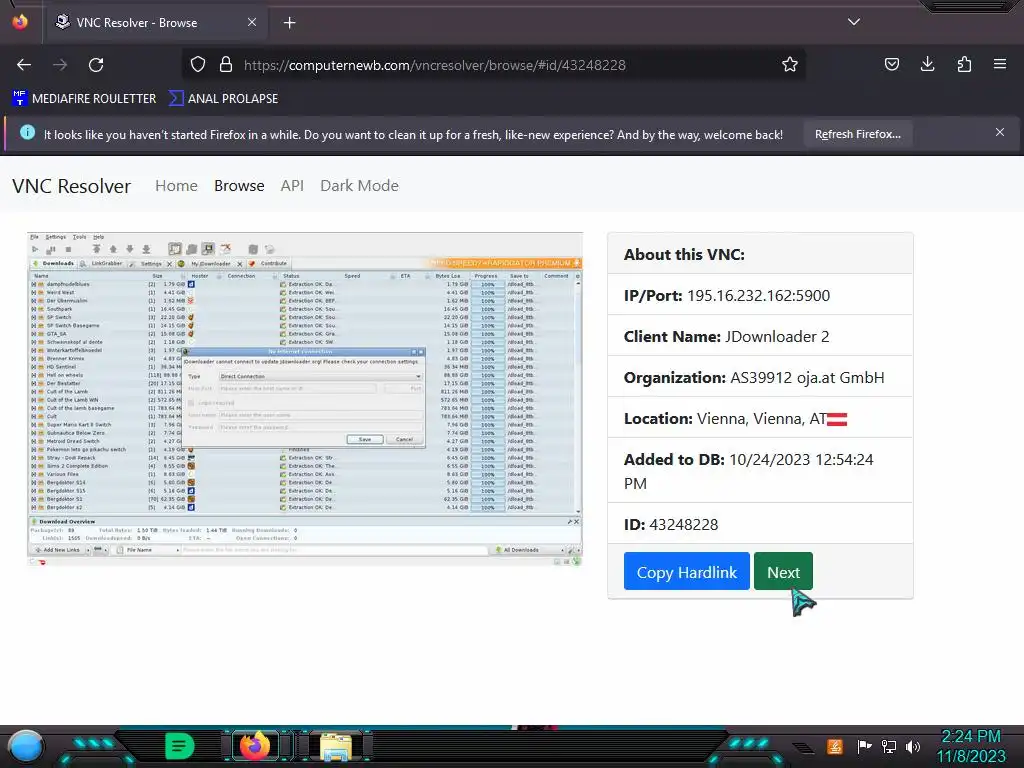Viewport: 1024px width, 768px height.
Task: Click the Copy Hardlink button
Action: (686, 571)
